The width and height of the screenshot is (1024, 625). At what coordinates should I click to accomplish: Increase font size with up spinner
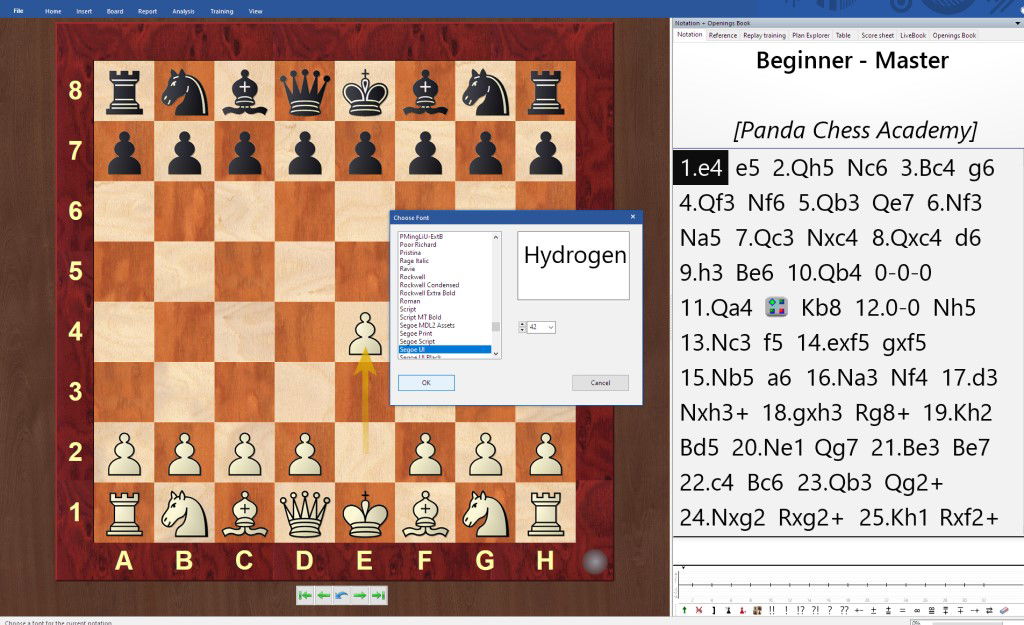pos(521,324)
